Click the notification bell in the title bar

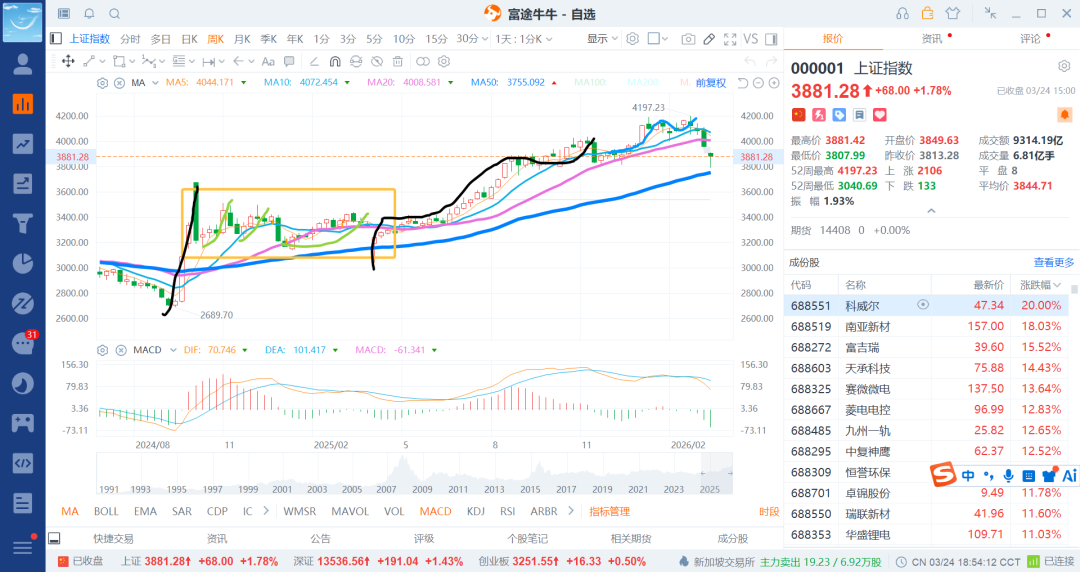90,14
